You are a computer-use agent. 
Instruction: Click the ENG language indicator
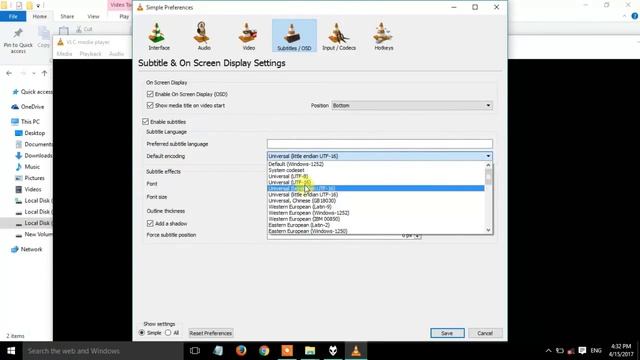tap(596, 351)
